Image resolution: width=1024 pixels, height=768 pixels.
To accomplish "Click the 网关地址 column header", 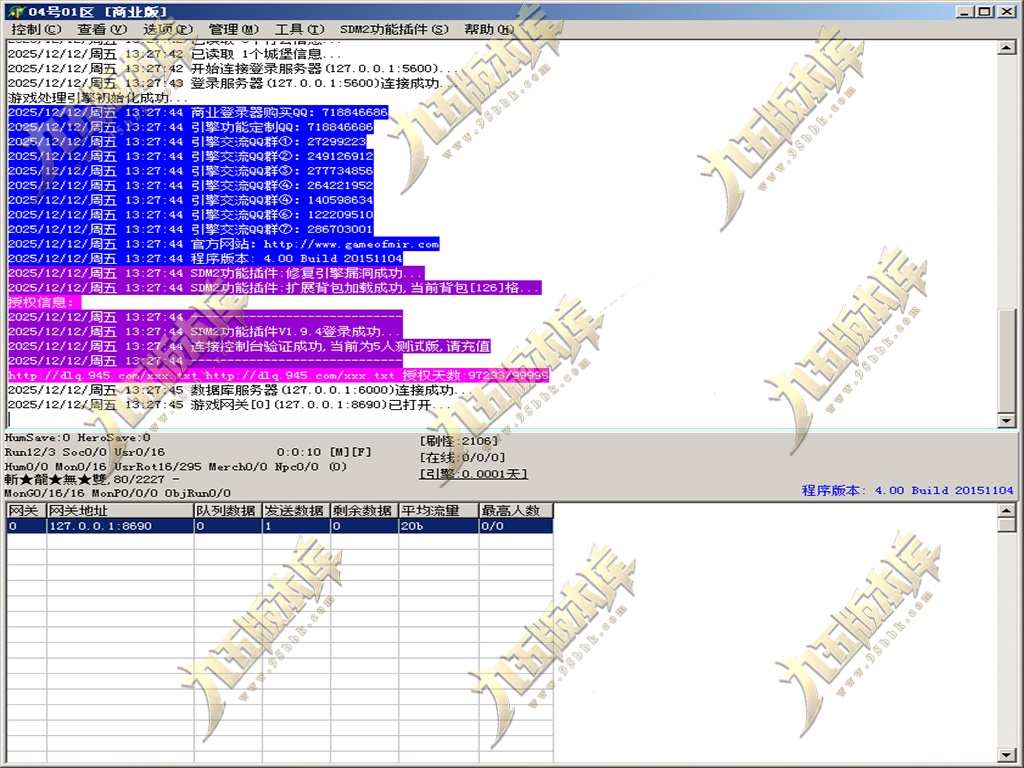I will pyautogui.click(x=120, y=511).
